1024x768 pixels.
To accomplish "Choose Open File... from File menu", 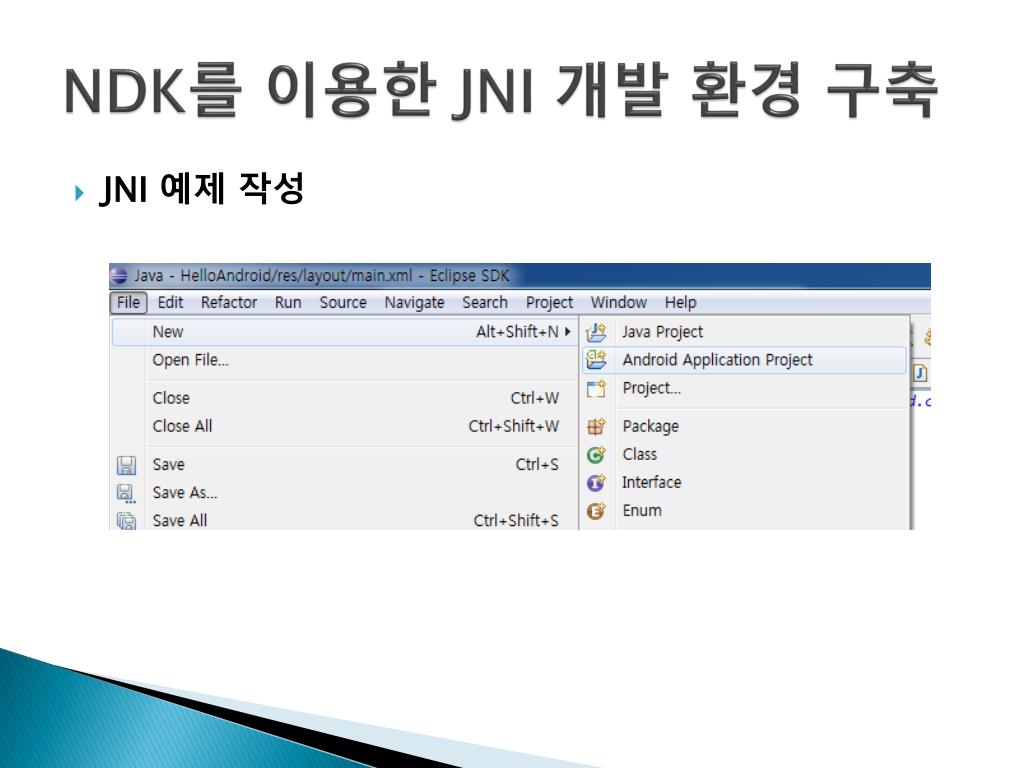I will [x=345, y=360].
